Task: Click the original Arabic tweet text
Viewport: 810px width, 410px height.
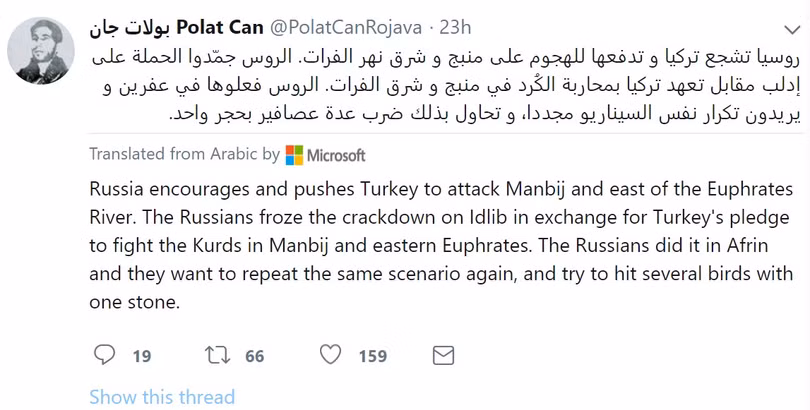Action: click(x=450, y=82)
